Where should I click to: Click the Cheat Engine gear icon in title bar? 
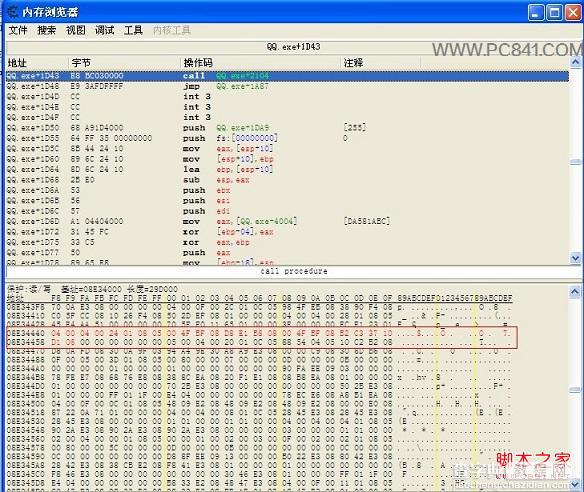tap(13, 12)
